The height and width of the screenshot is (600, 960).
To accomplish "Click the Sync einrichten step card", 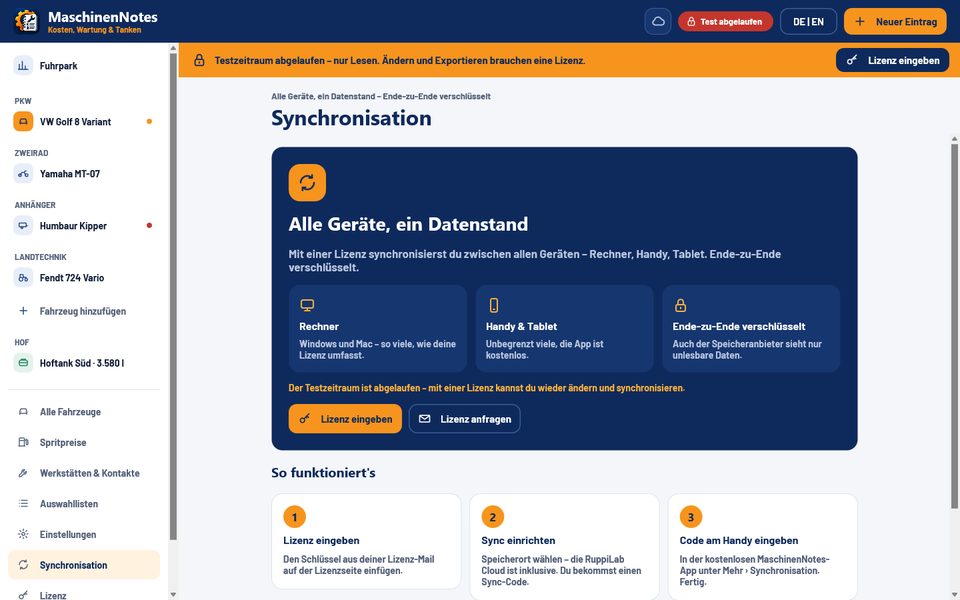I will click(564, 547).
